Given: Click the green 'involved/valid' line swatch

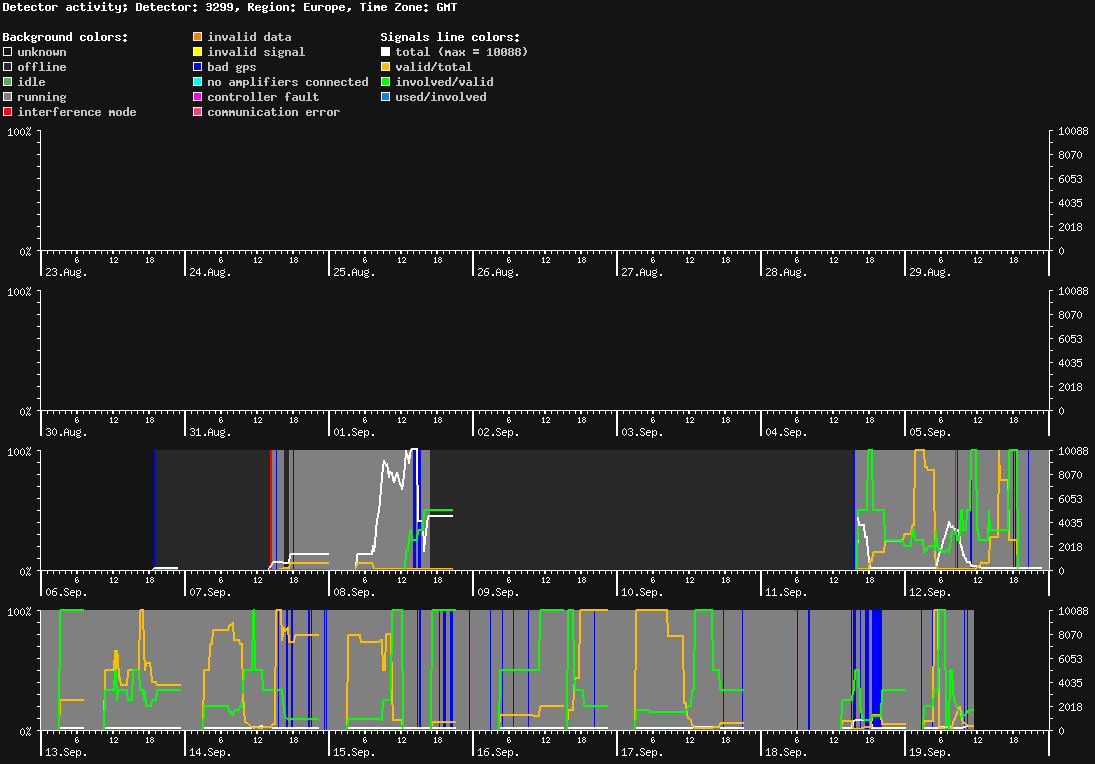Looking at the screenshot, I should [385, 82].
